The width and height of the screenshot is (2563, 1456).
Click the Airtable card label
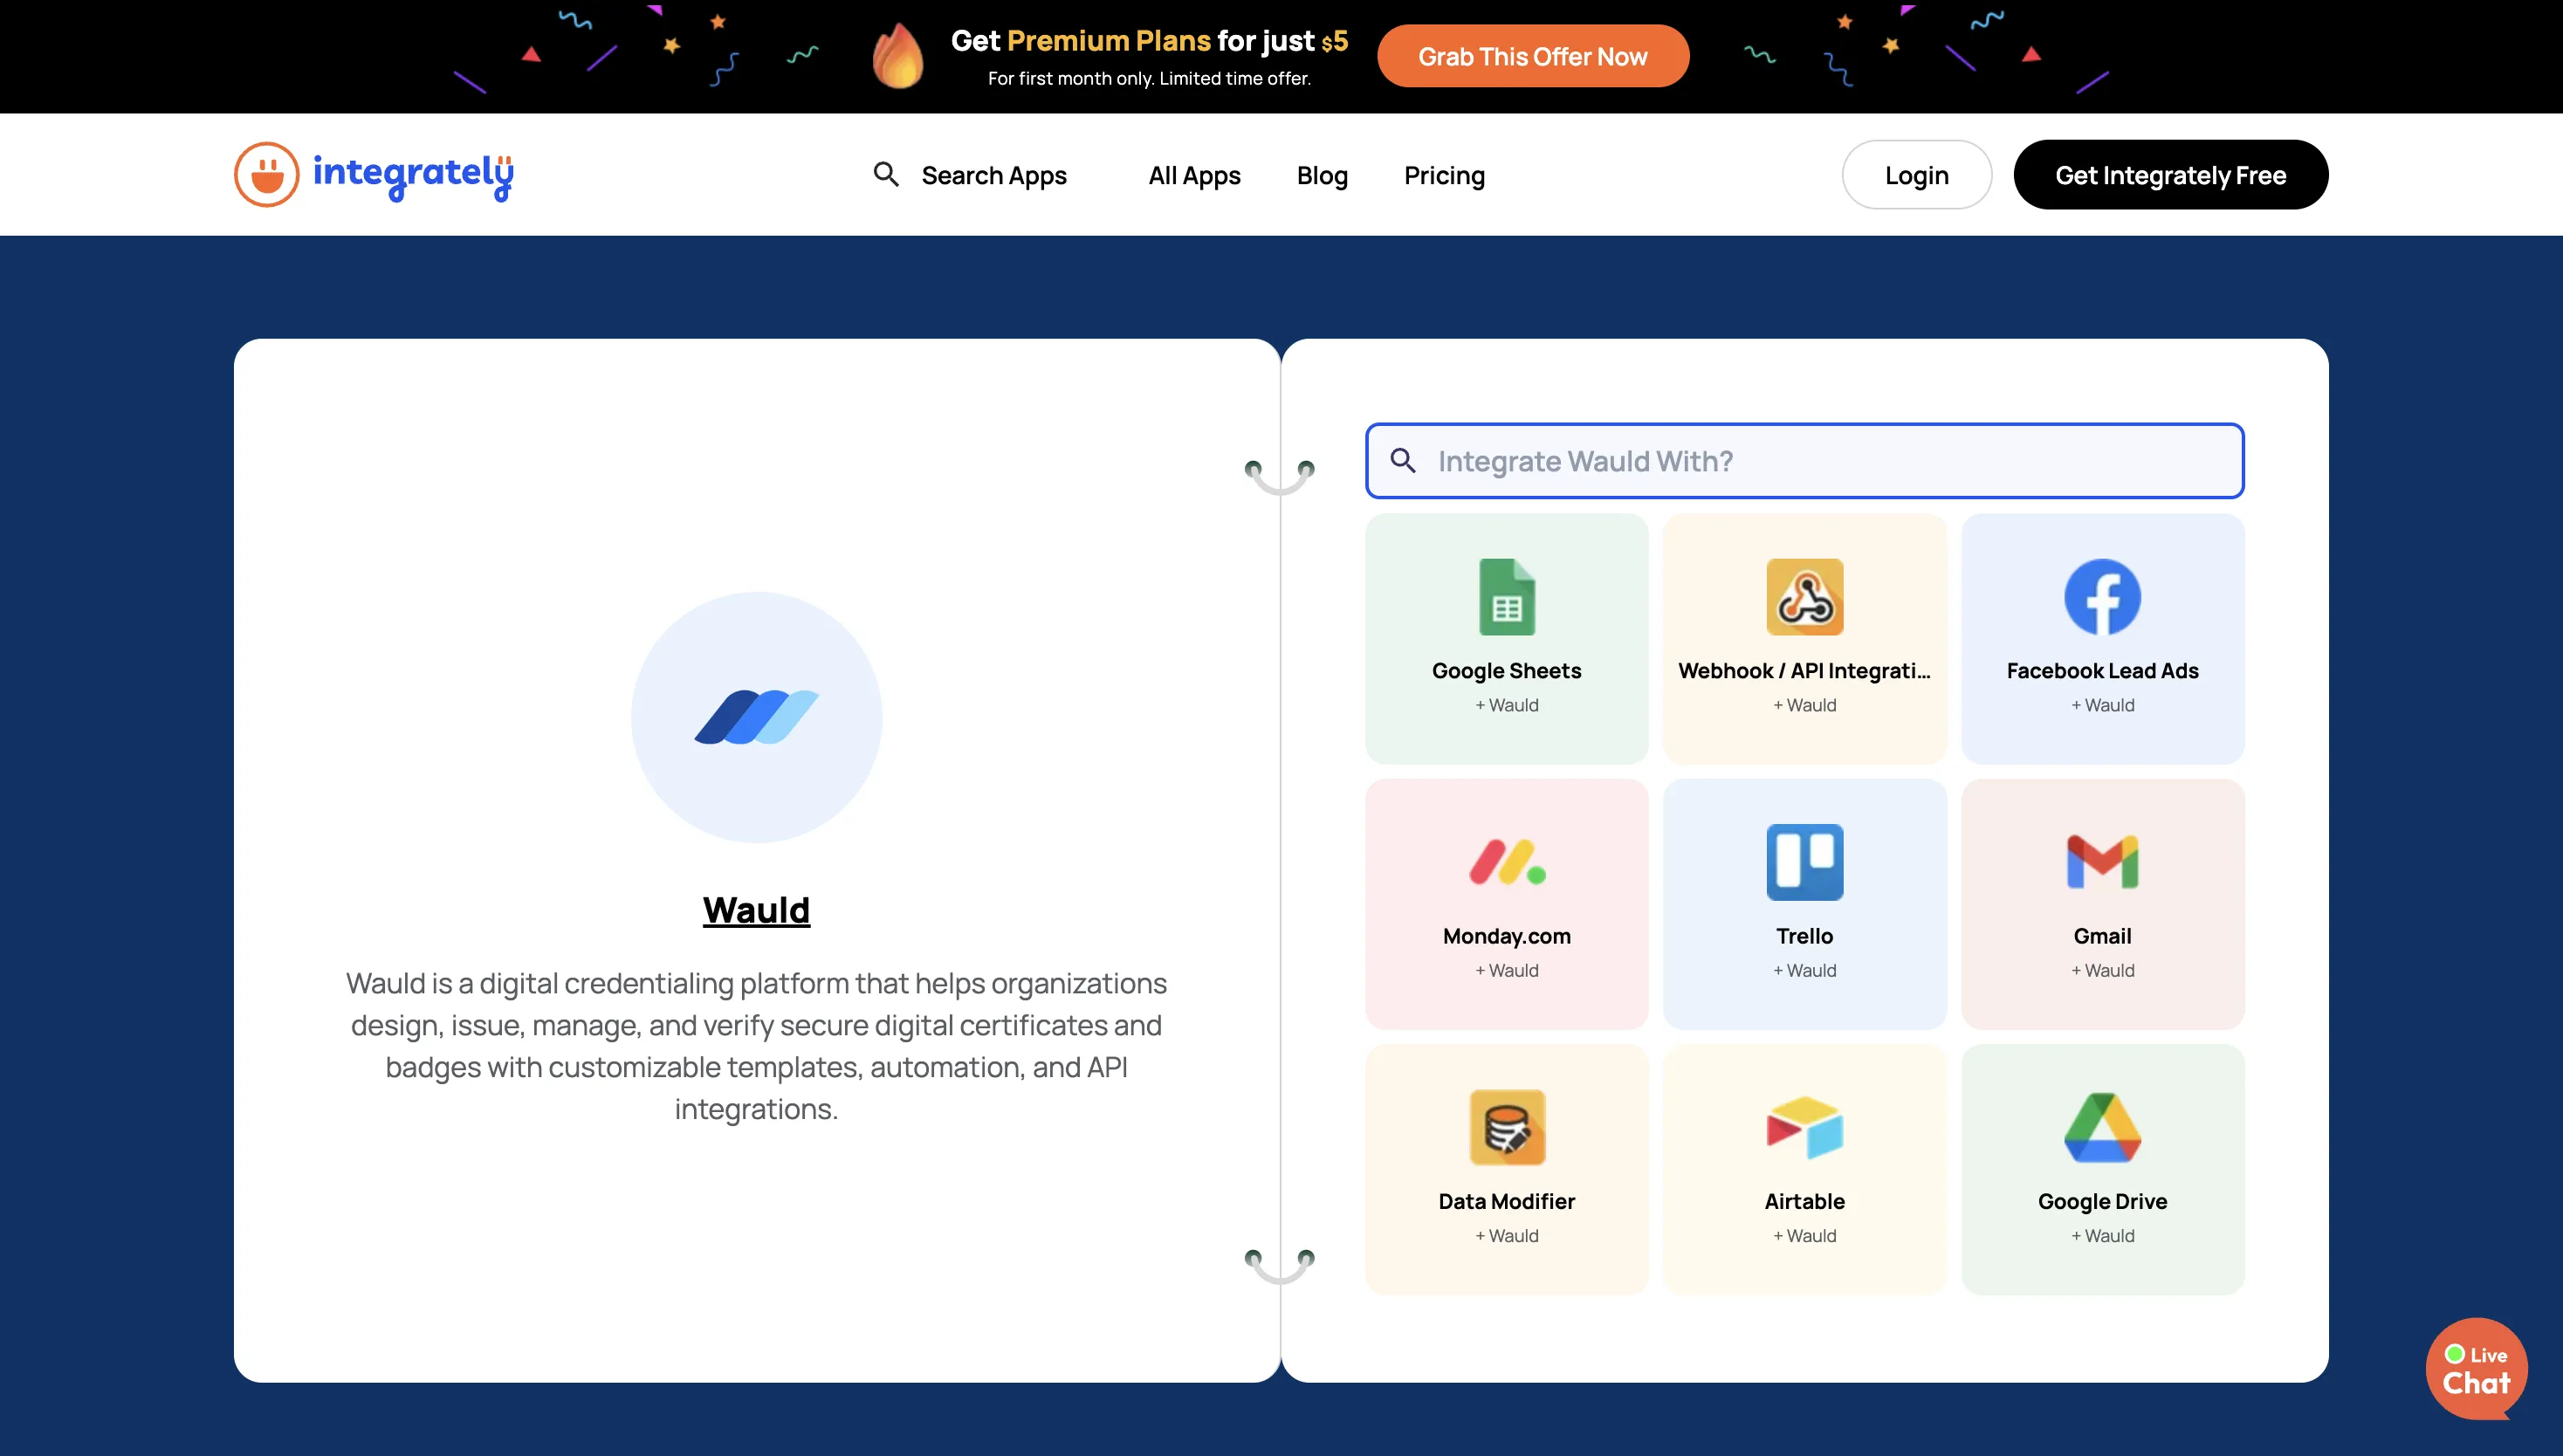click(1804, 1200)
